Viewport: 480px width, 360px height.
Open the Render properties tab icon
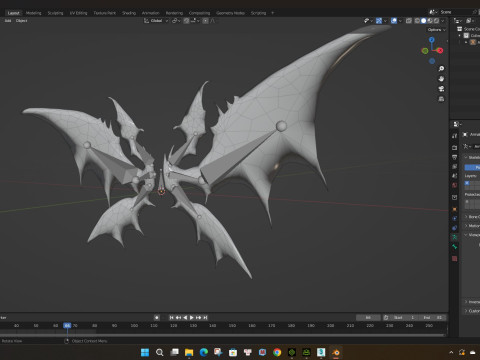(455, 147)
